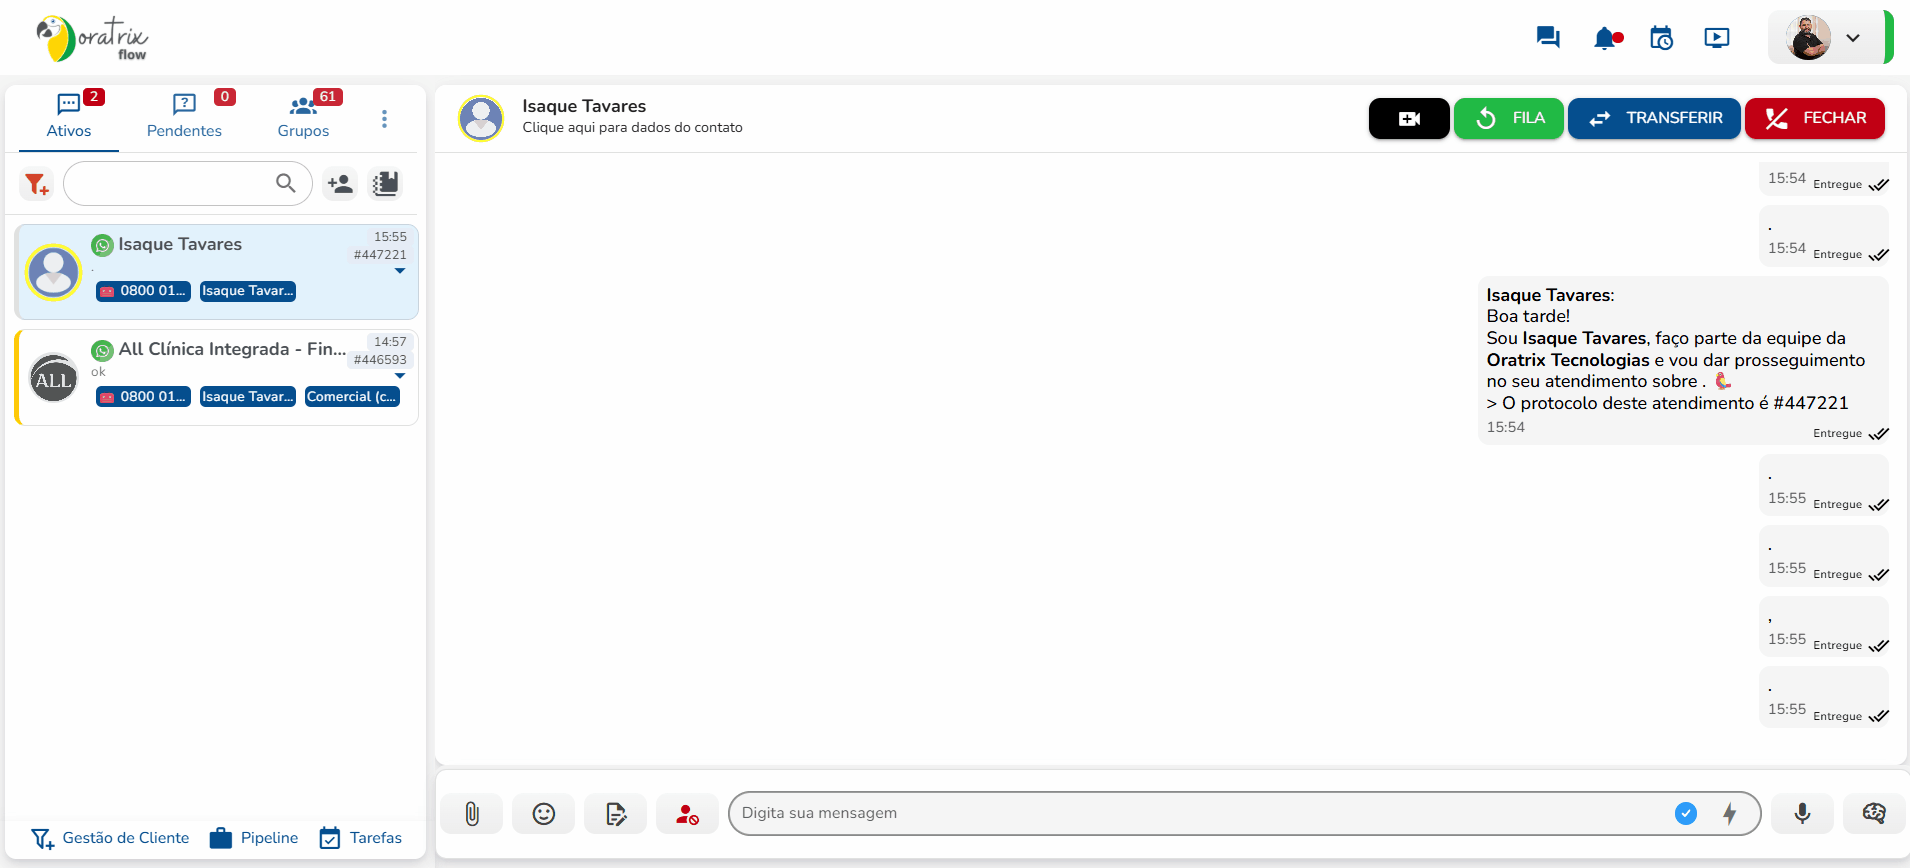Open the notifications bell
This screenshot has height=868, width=1910.
point(1606,38)
